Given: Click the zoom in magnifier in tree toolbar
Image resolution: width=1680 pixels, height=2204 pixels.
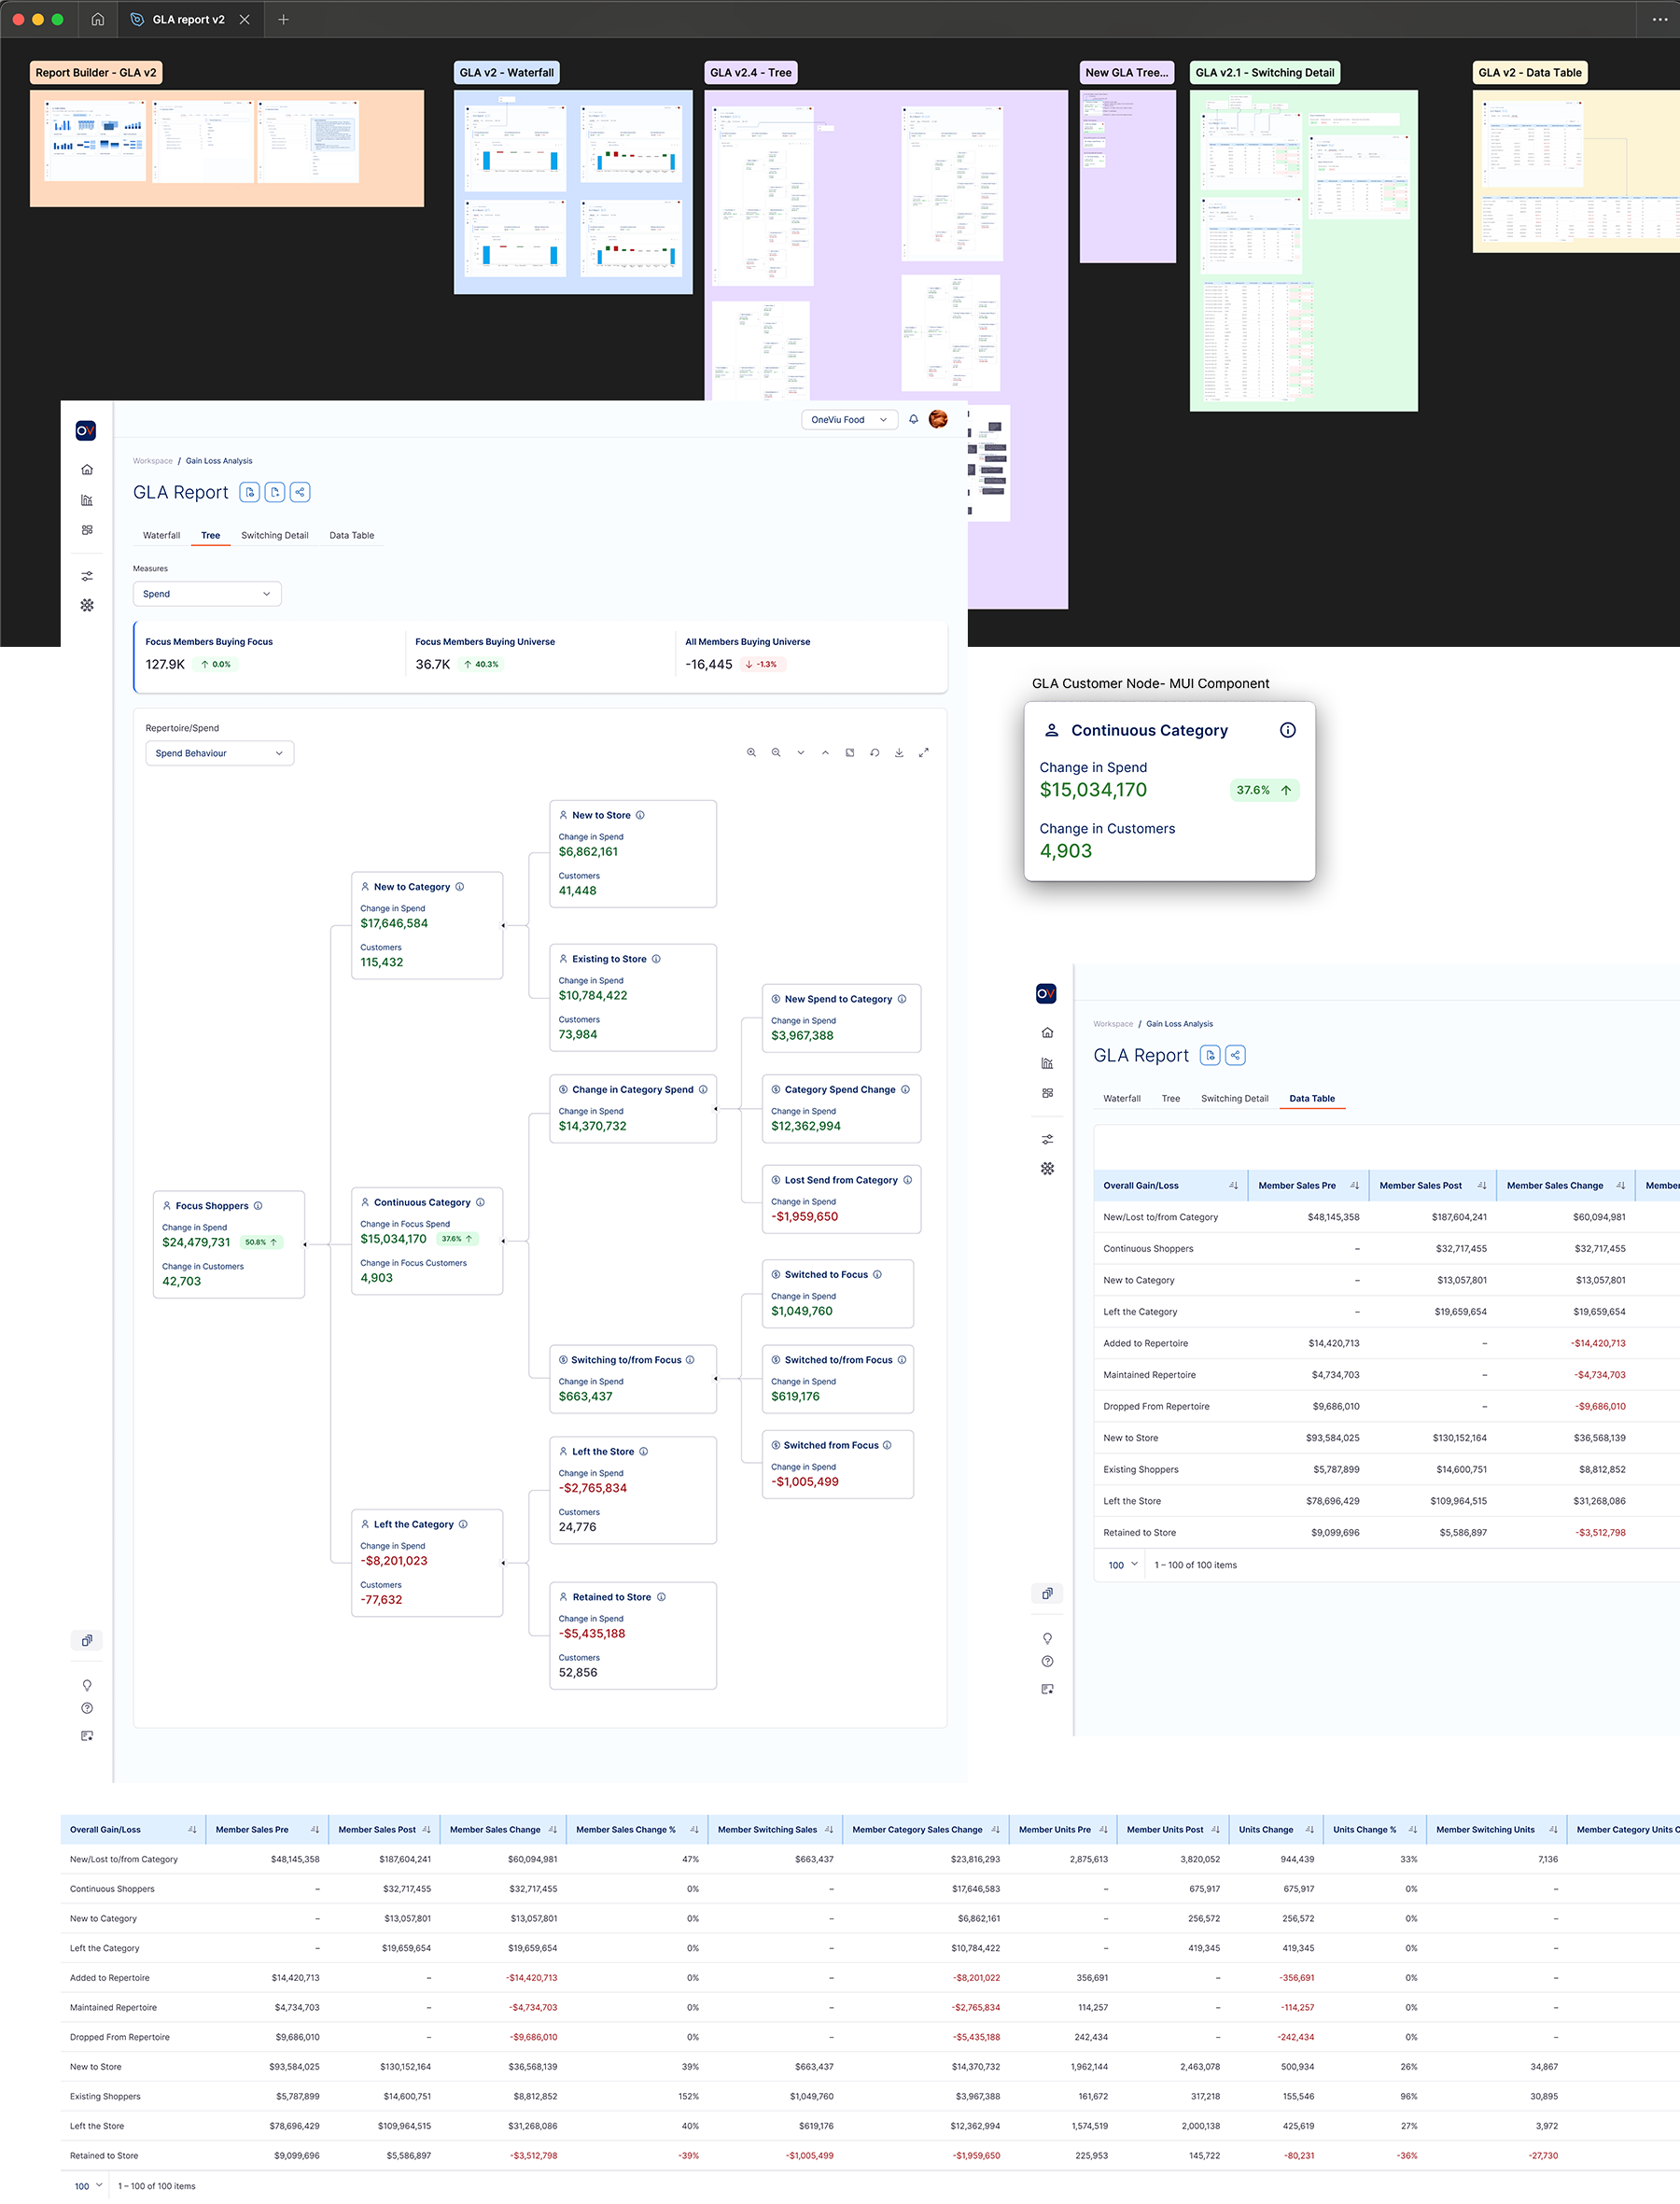Looking at the screenshot, I should [x=751, y=752].
